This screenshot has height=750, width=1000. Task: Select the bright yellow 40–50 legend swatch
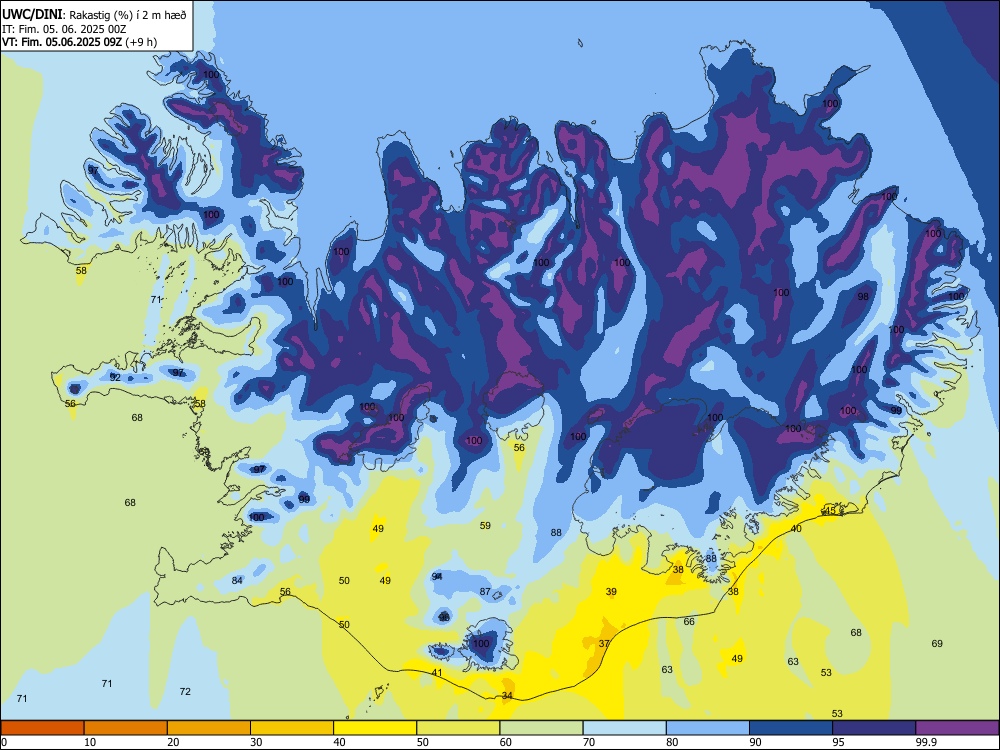point(375,728)
